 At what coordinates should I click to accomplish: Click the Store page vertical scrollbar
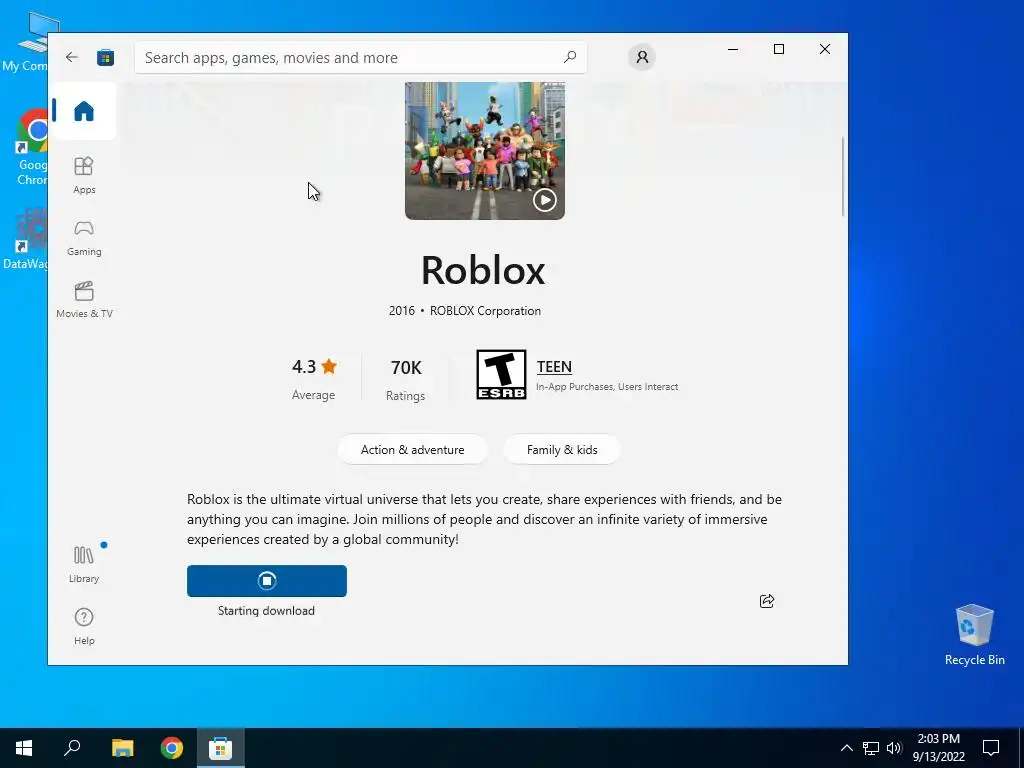843,176
